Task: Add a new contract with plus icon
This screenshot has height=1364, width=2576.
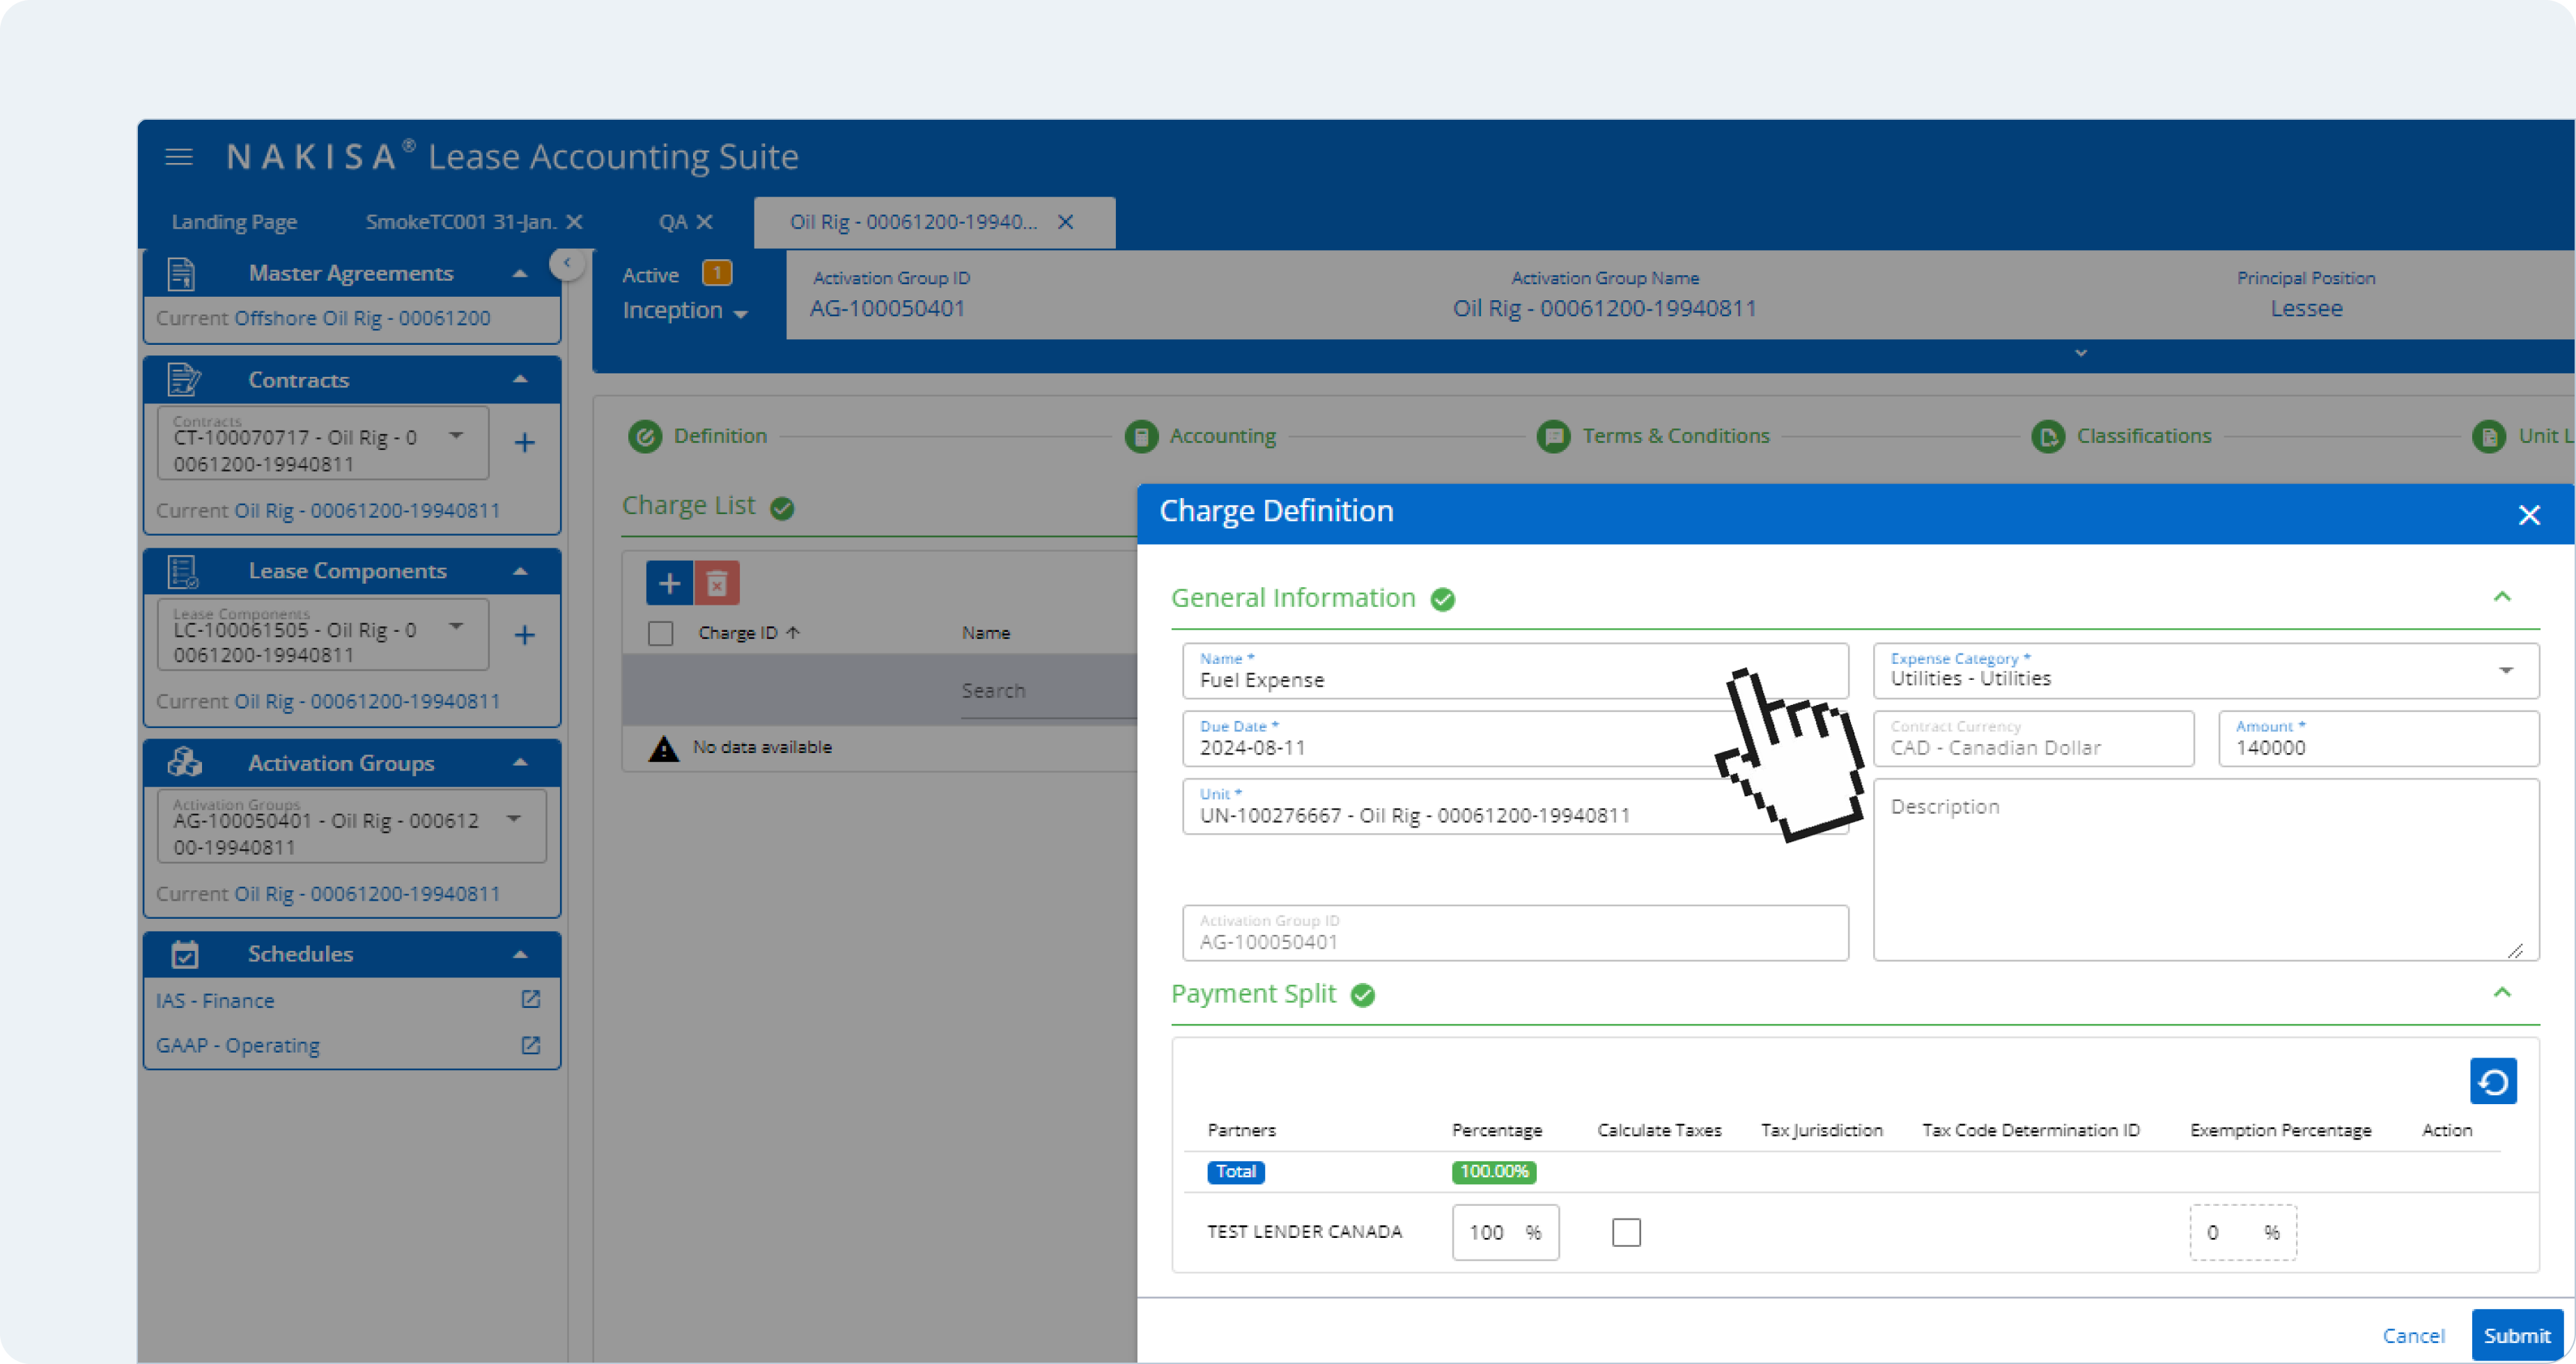Action: click(524, 443)
